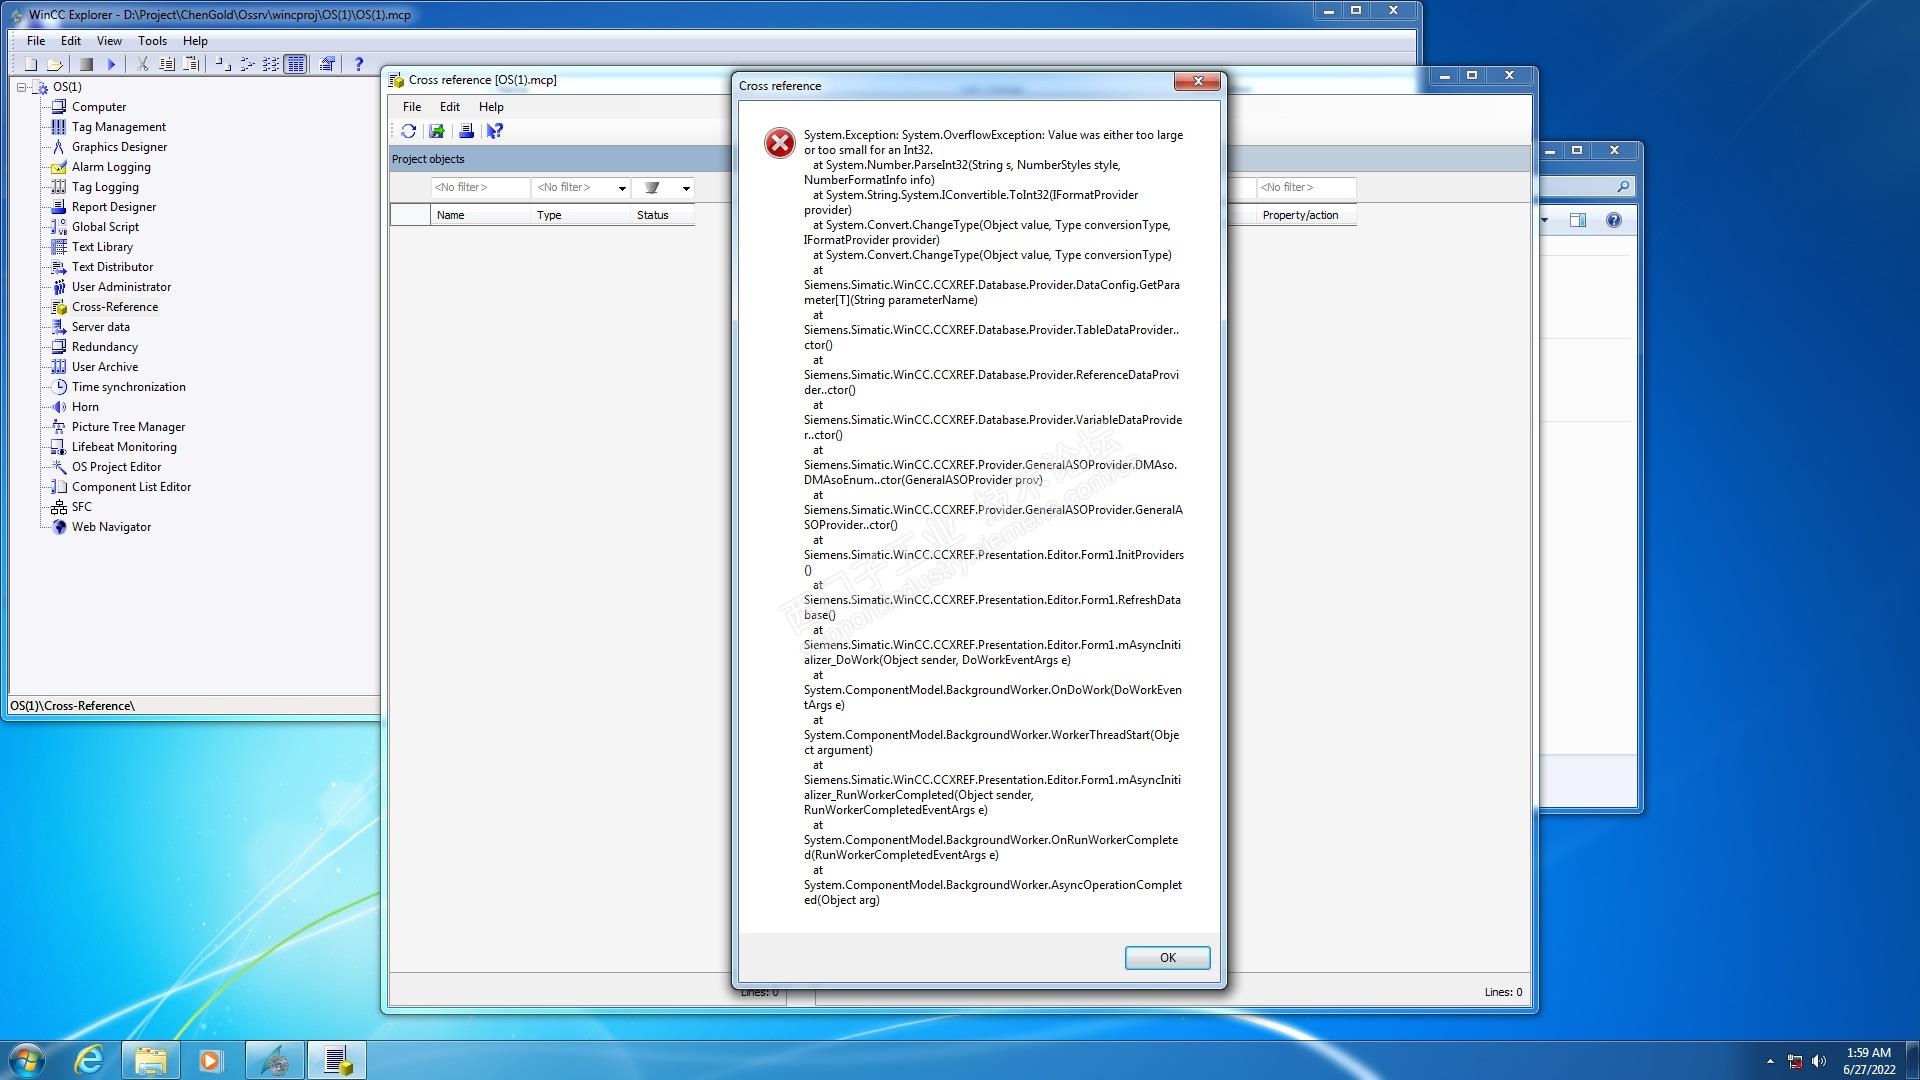Click the Cut scissors toolbar icon
This screenshot has width=1920, height=1080.
tap(142, 64)
